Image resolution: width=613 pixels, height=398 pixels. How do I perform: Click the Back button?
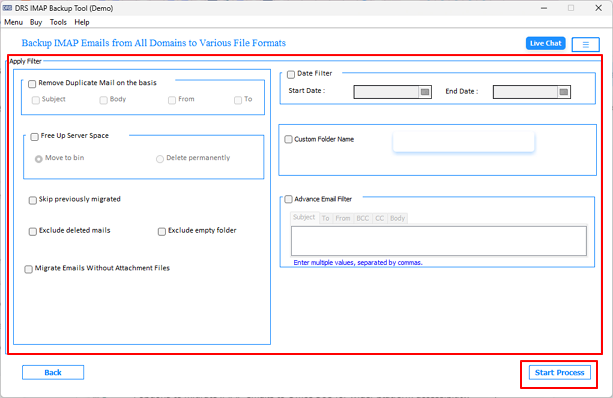(53, 372)
